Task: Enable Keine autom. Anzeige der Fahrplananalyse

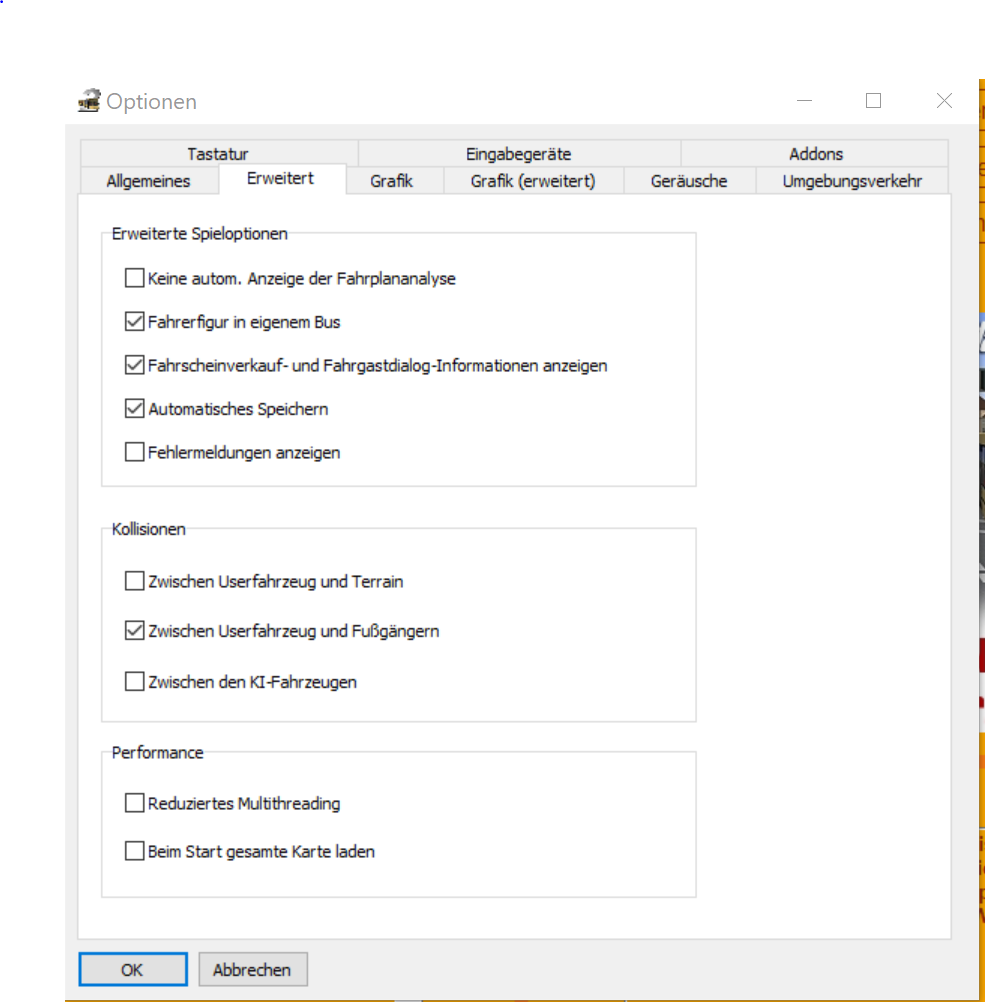Action: point(134,278)
